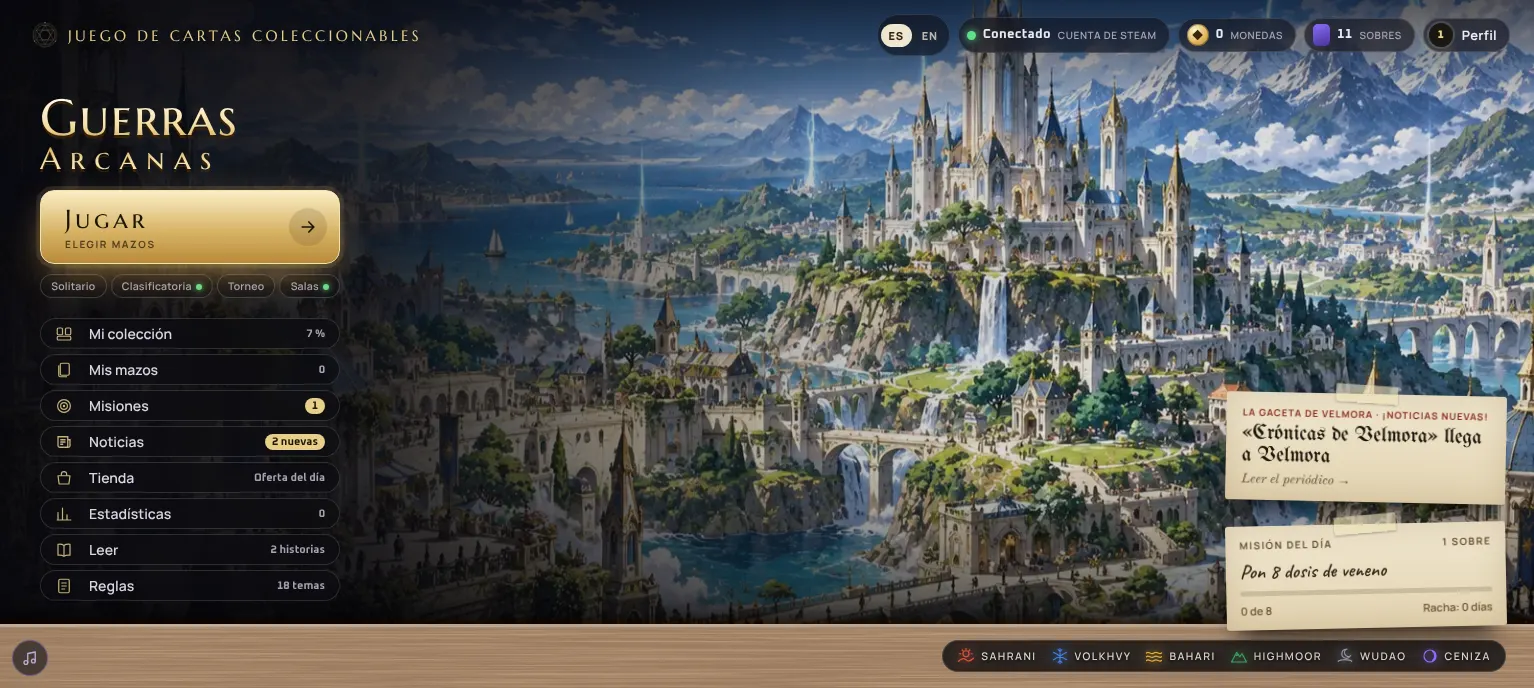Click the arrow on Jugar button
Viewport: 1534px width, 688px height.
coord(308,227)
